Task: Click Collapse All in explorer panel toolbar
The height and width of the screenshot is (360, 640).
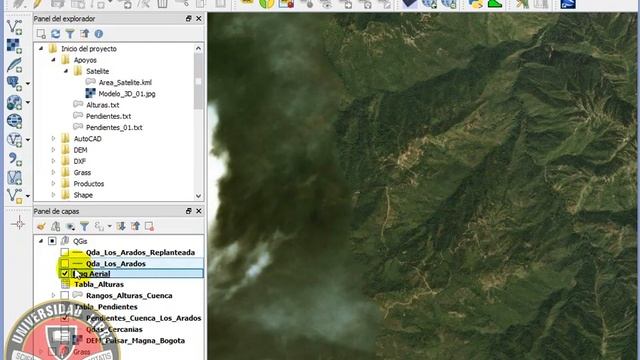Action: coord(84,34)
